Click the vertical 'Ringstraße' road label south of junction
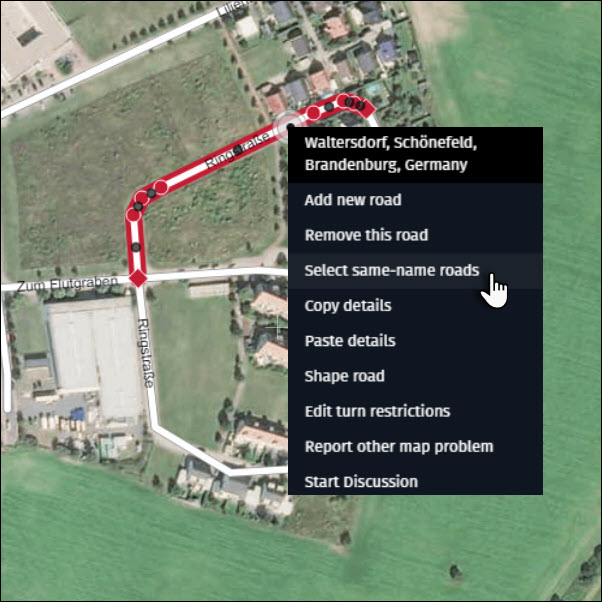 [146, 353]
